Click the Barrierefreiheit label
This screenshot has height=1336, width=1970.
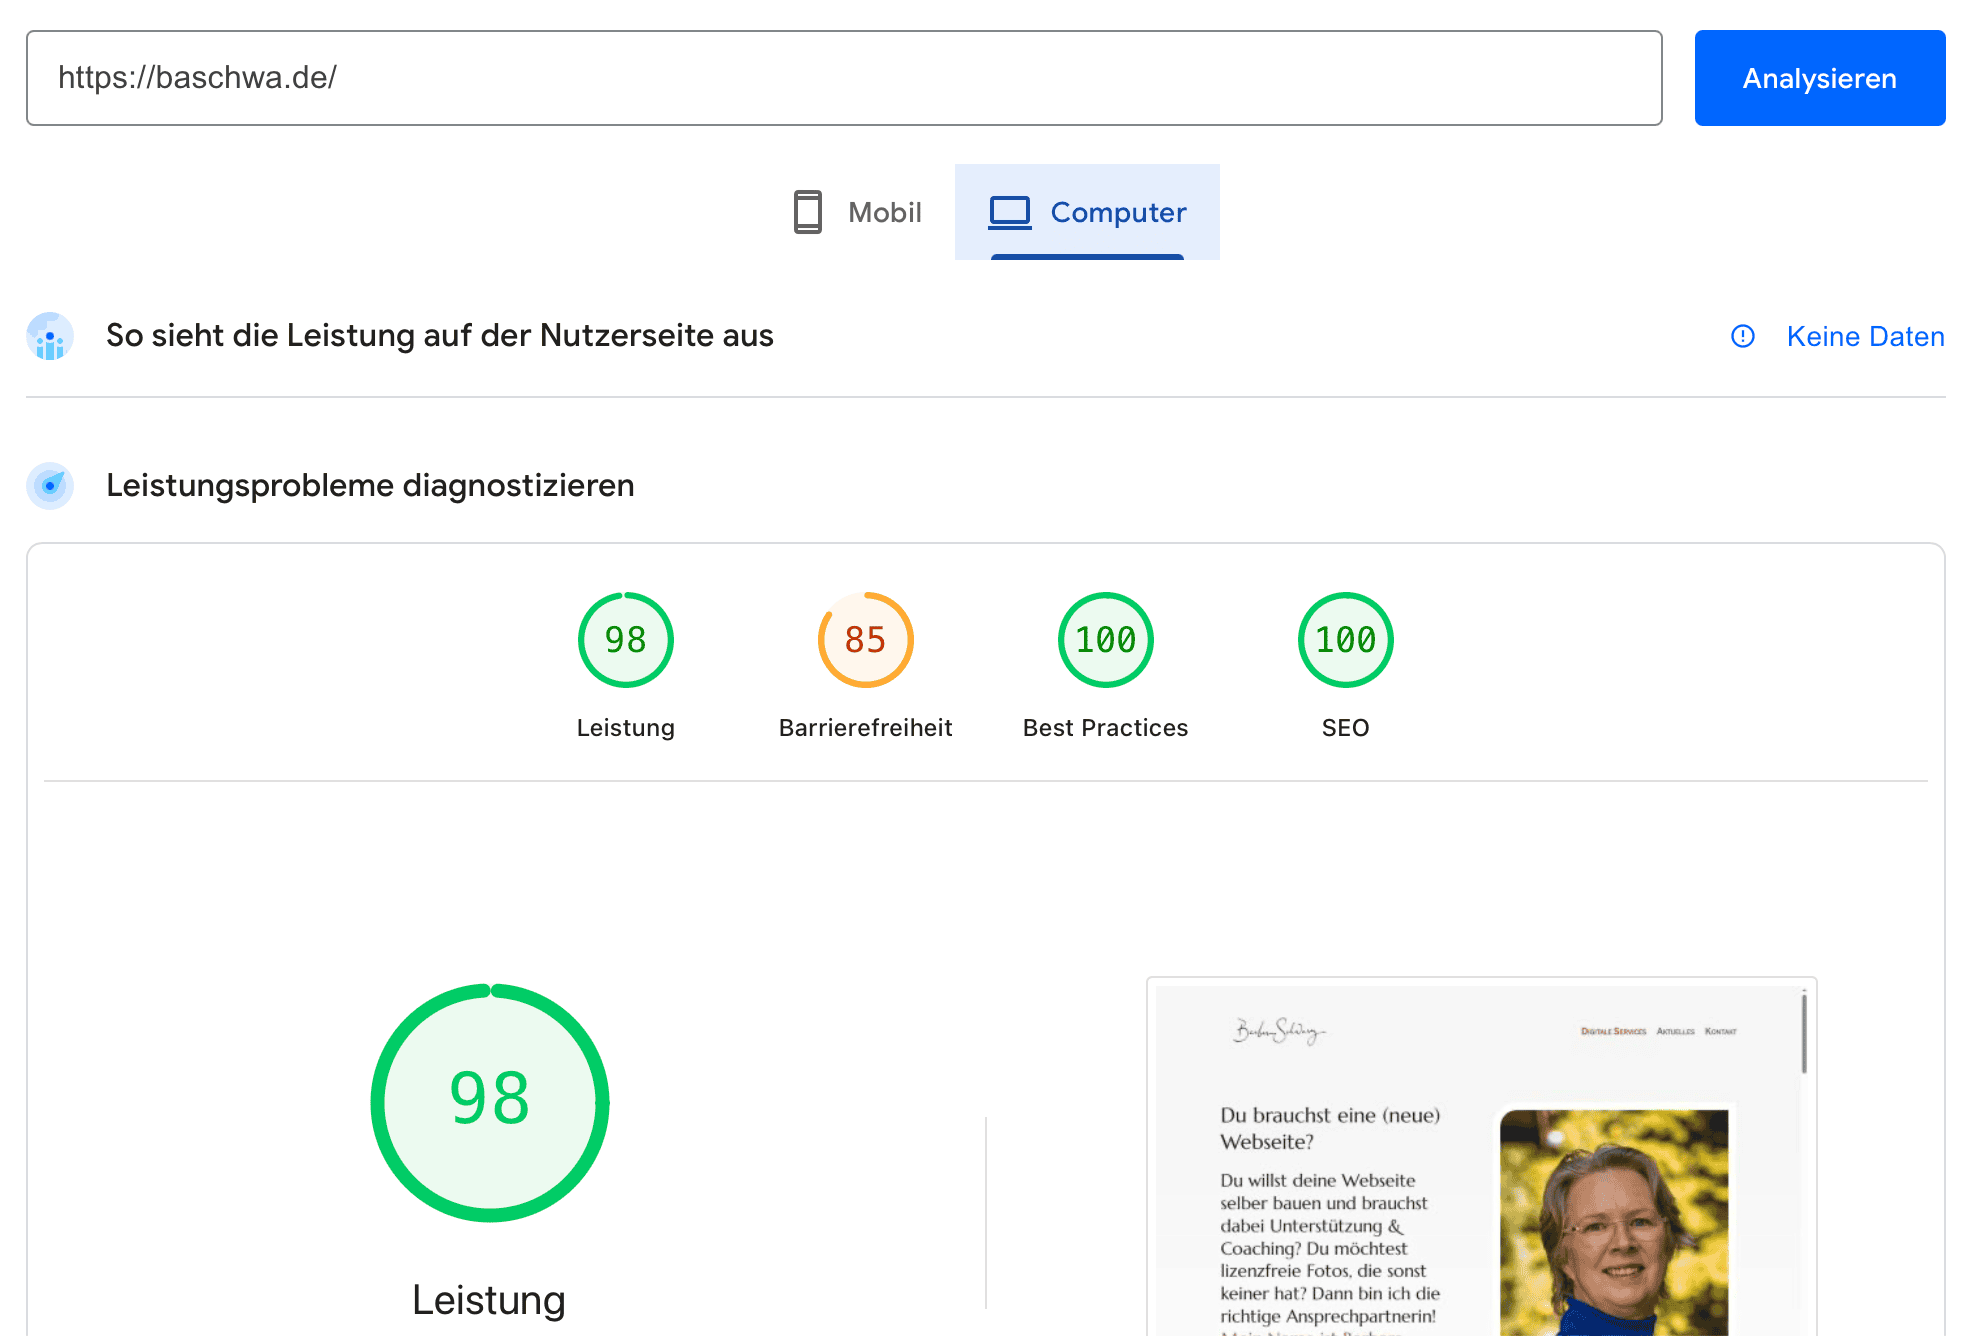(865, 728)
